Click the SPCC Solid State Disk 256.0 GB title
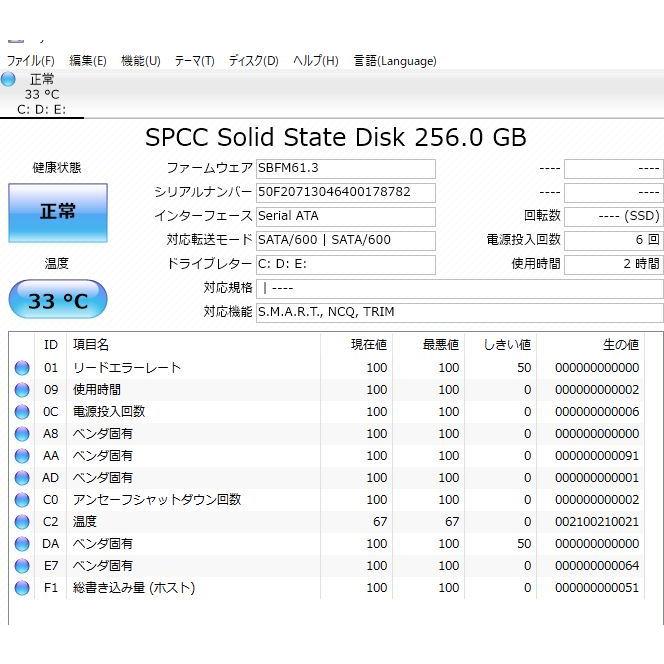Screen dimensions: 664x664 pos(336,138)
